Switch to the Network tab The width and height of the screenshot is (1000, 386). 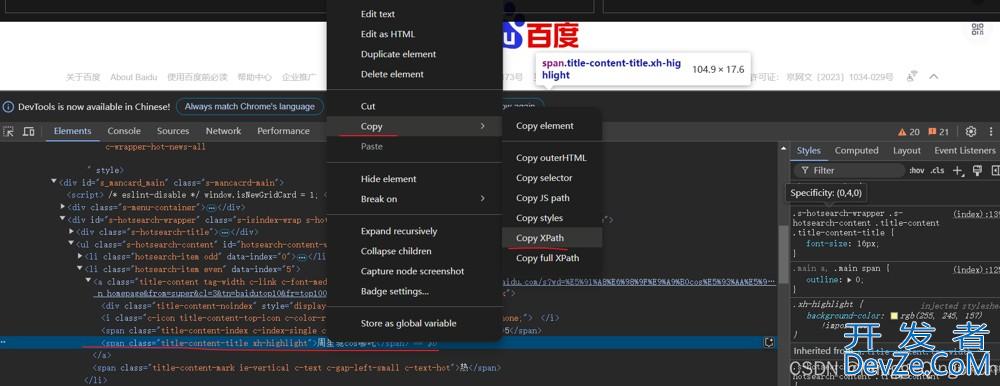point(223,131)
